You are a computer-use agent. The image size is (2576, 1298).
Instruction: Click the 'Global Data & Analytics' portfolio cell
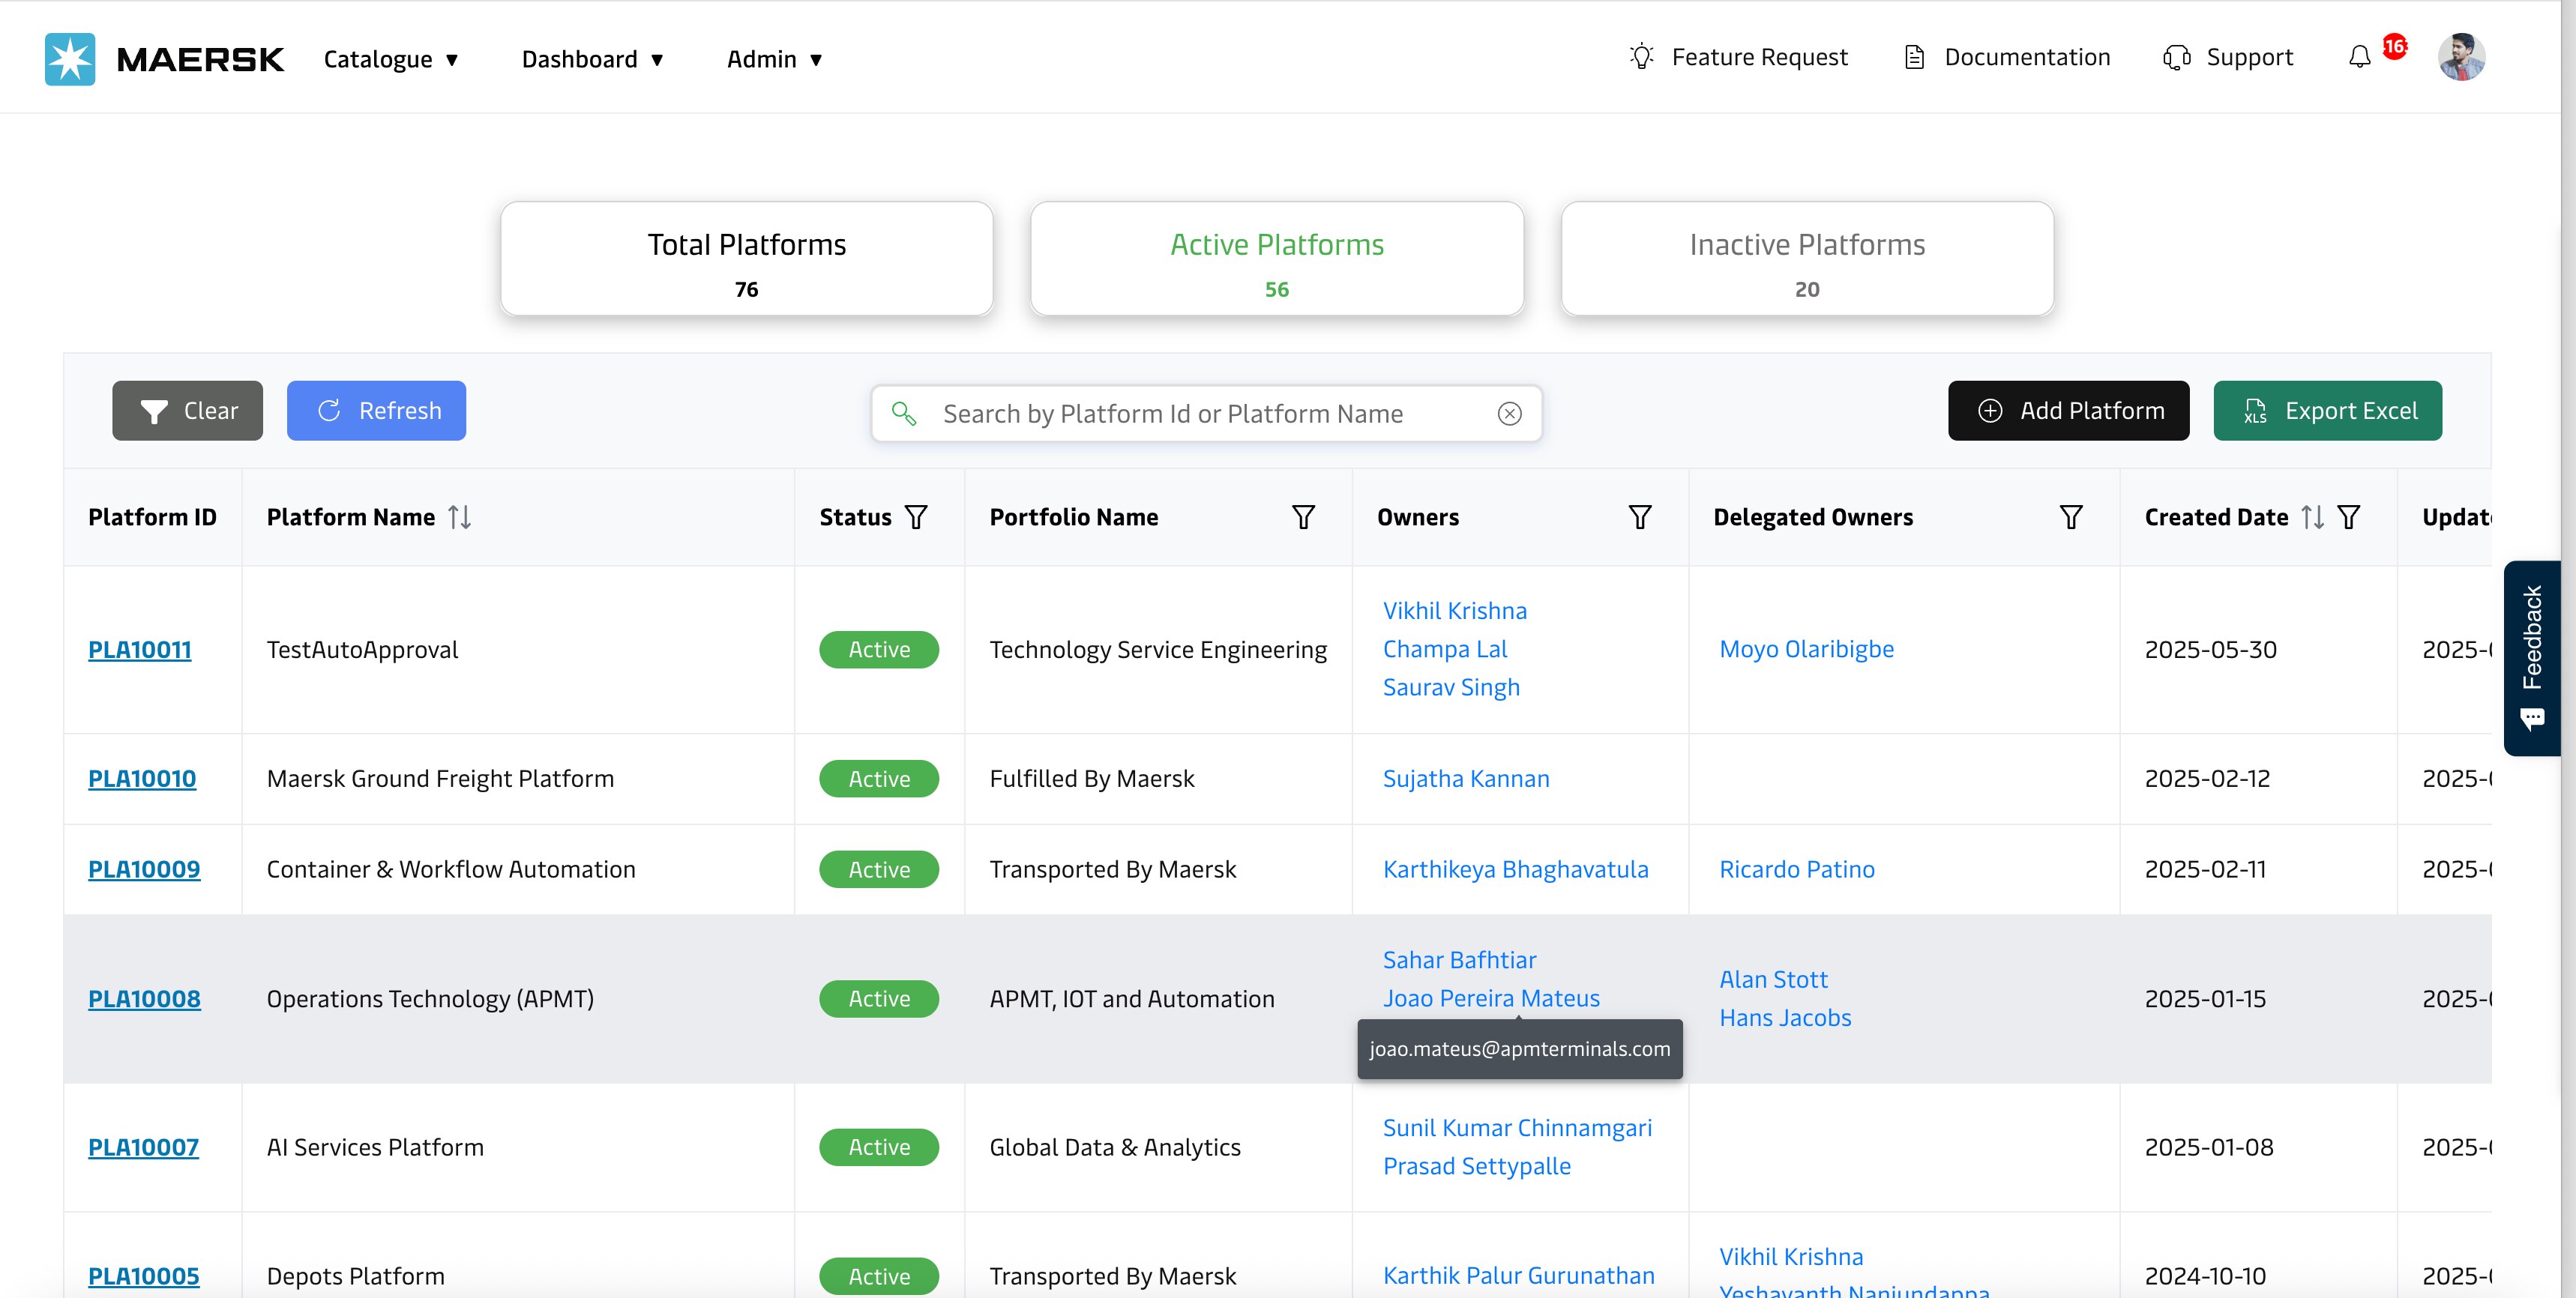1115,1148
